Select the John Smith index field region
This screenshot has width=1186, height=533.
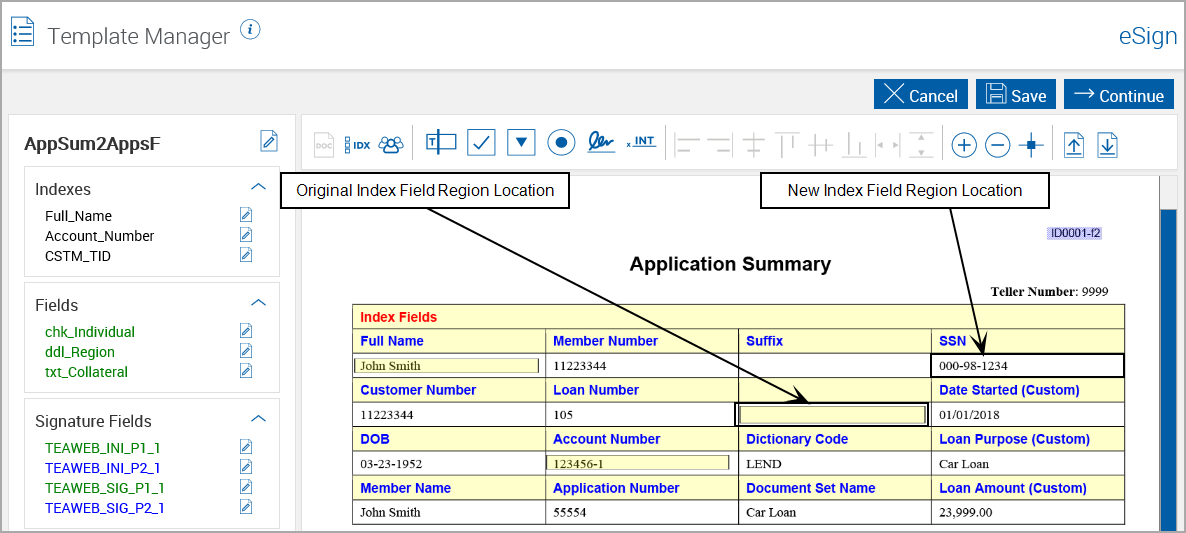point(446,366)
